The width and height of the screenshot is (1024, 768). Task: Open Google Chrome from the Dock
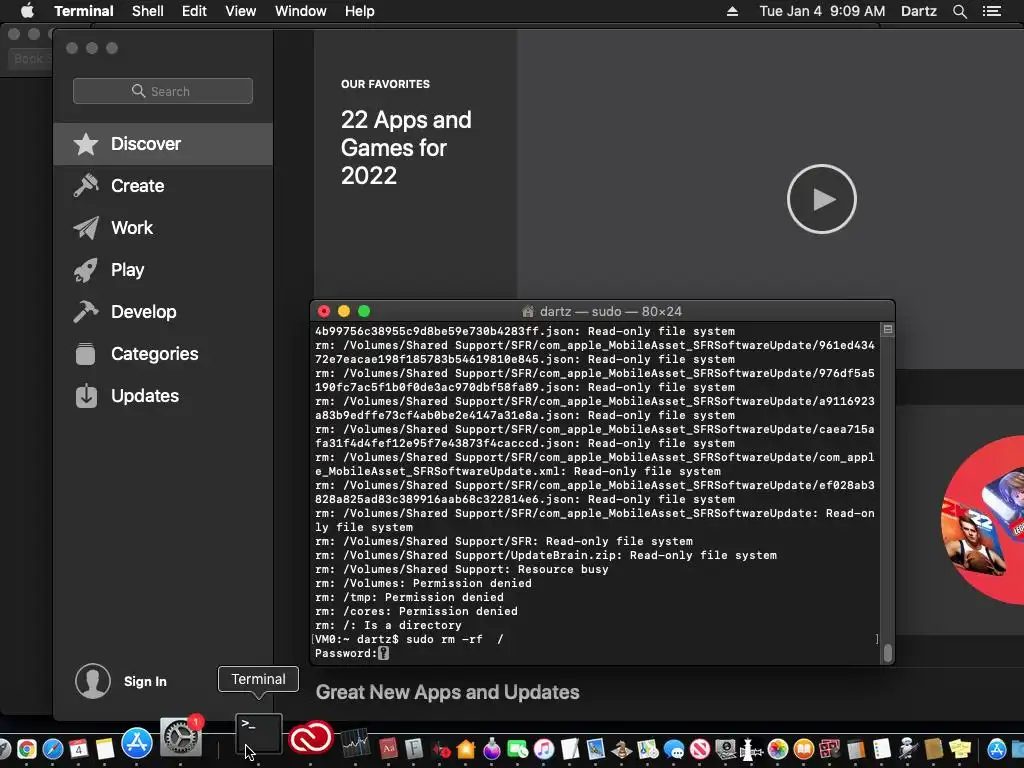(27, 749)
